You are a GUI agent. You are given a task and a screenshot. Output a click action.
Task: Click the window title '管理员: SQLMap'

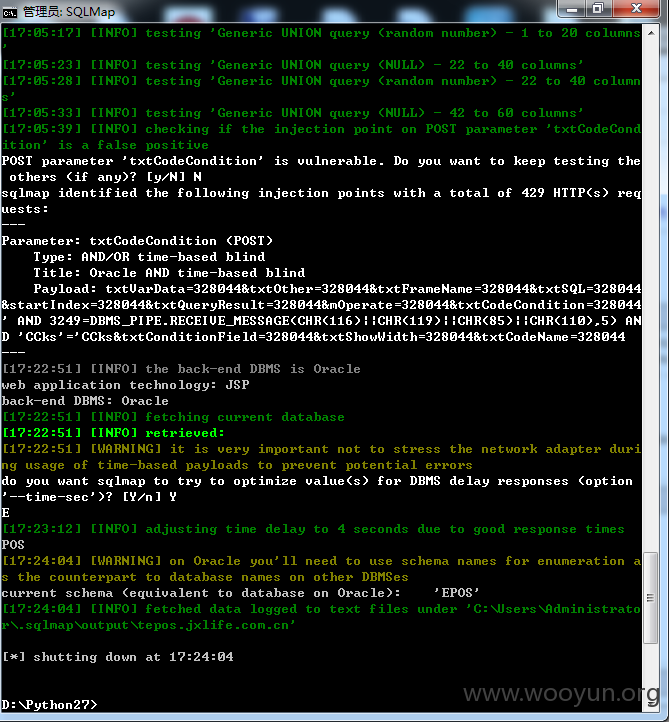click(69, 12)
